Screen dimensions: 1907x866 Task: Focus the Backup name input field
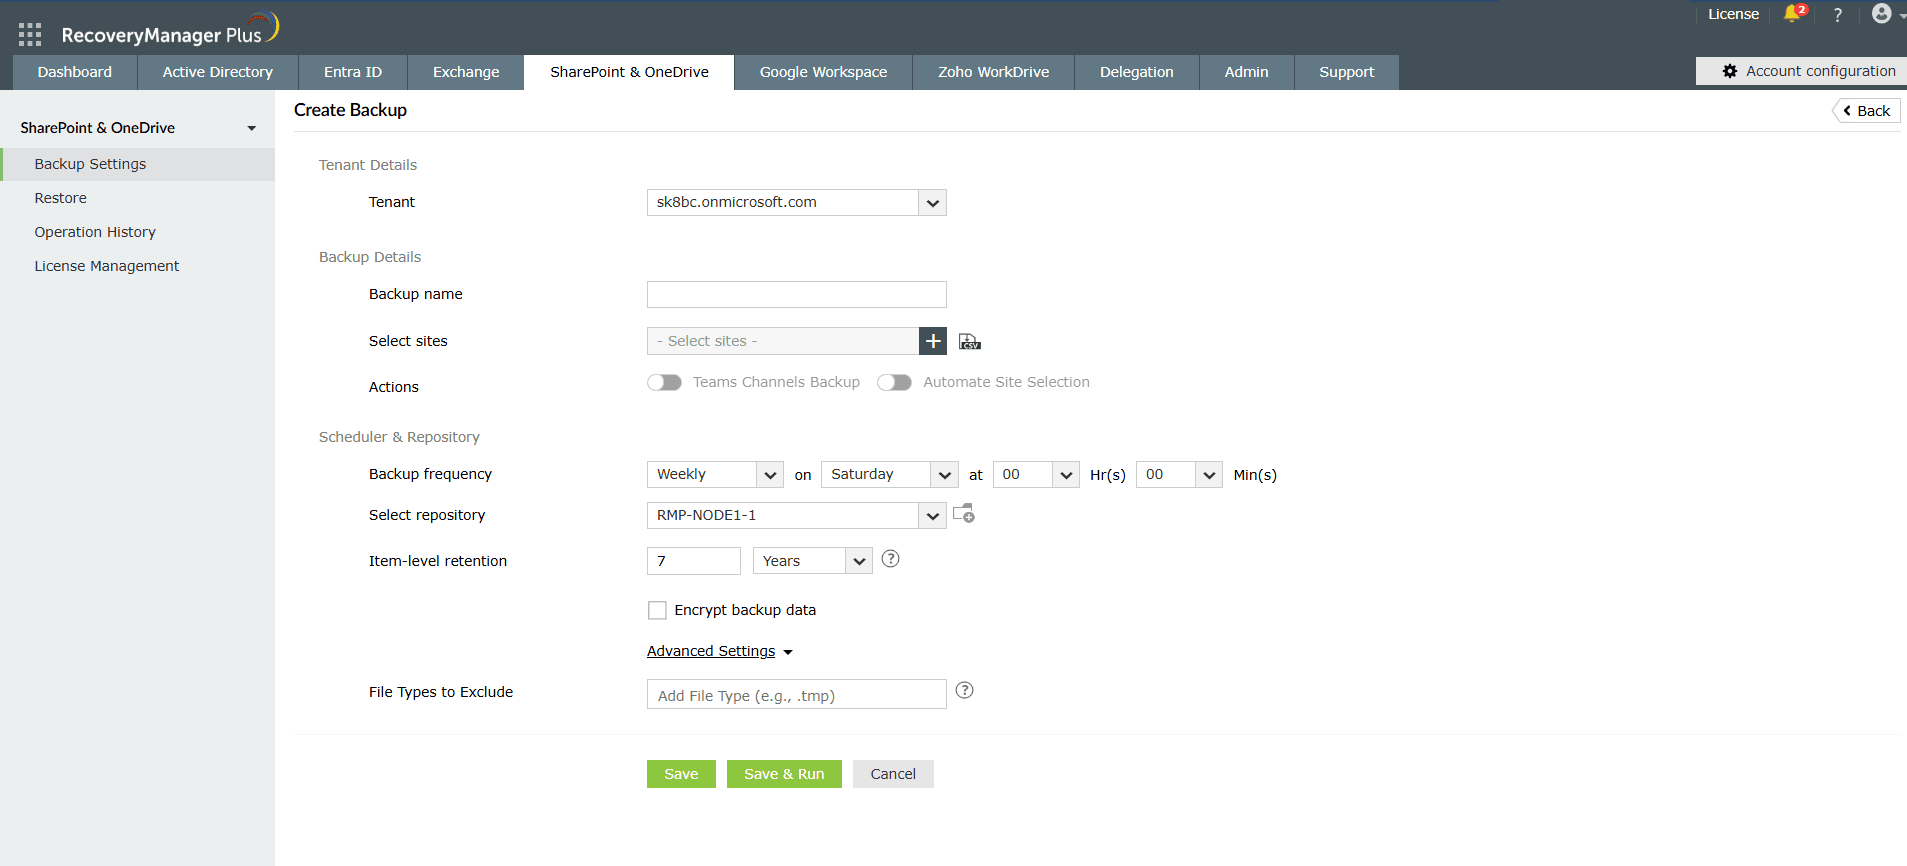(x=797, y=294)
